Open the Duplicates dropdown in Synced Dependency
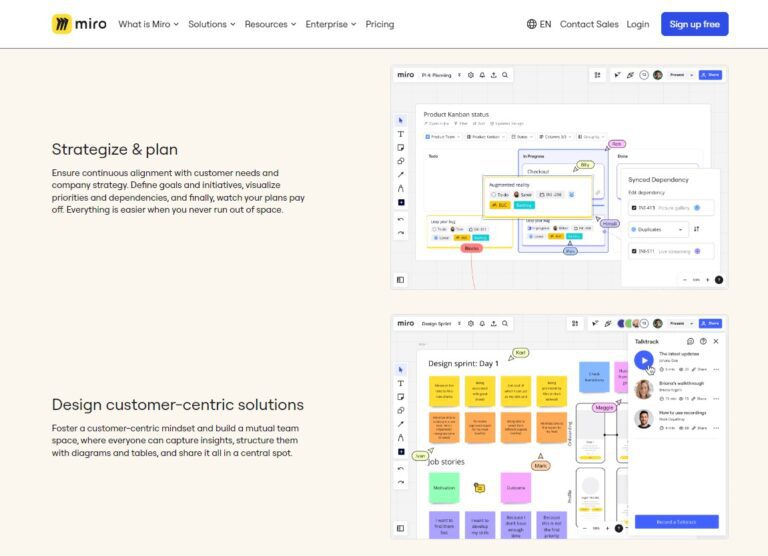Screen dimensions: 768x556 pyautogui.click(x=657, y=229)
